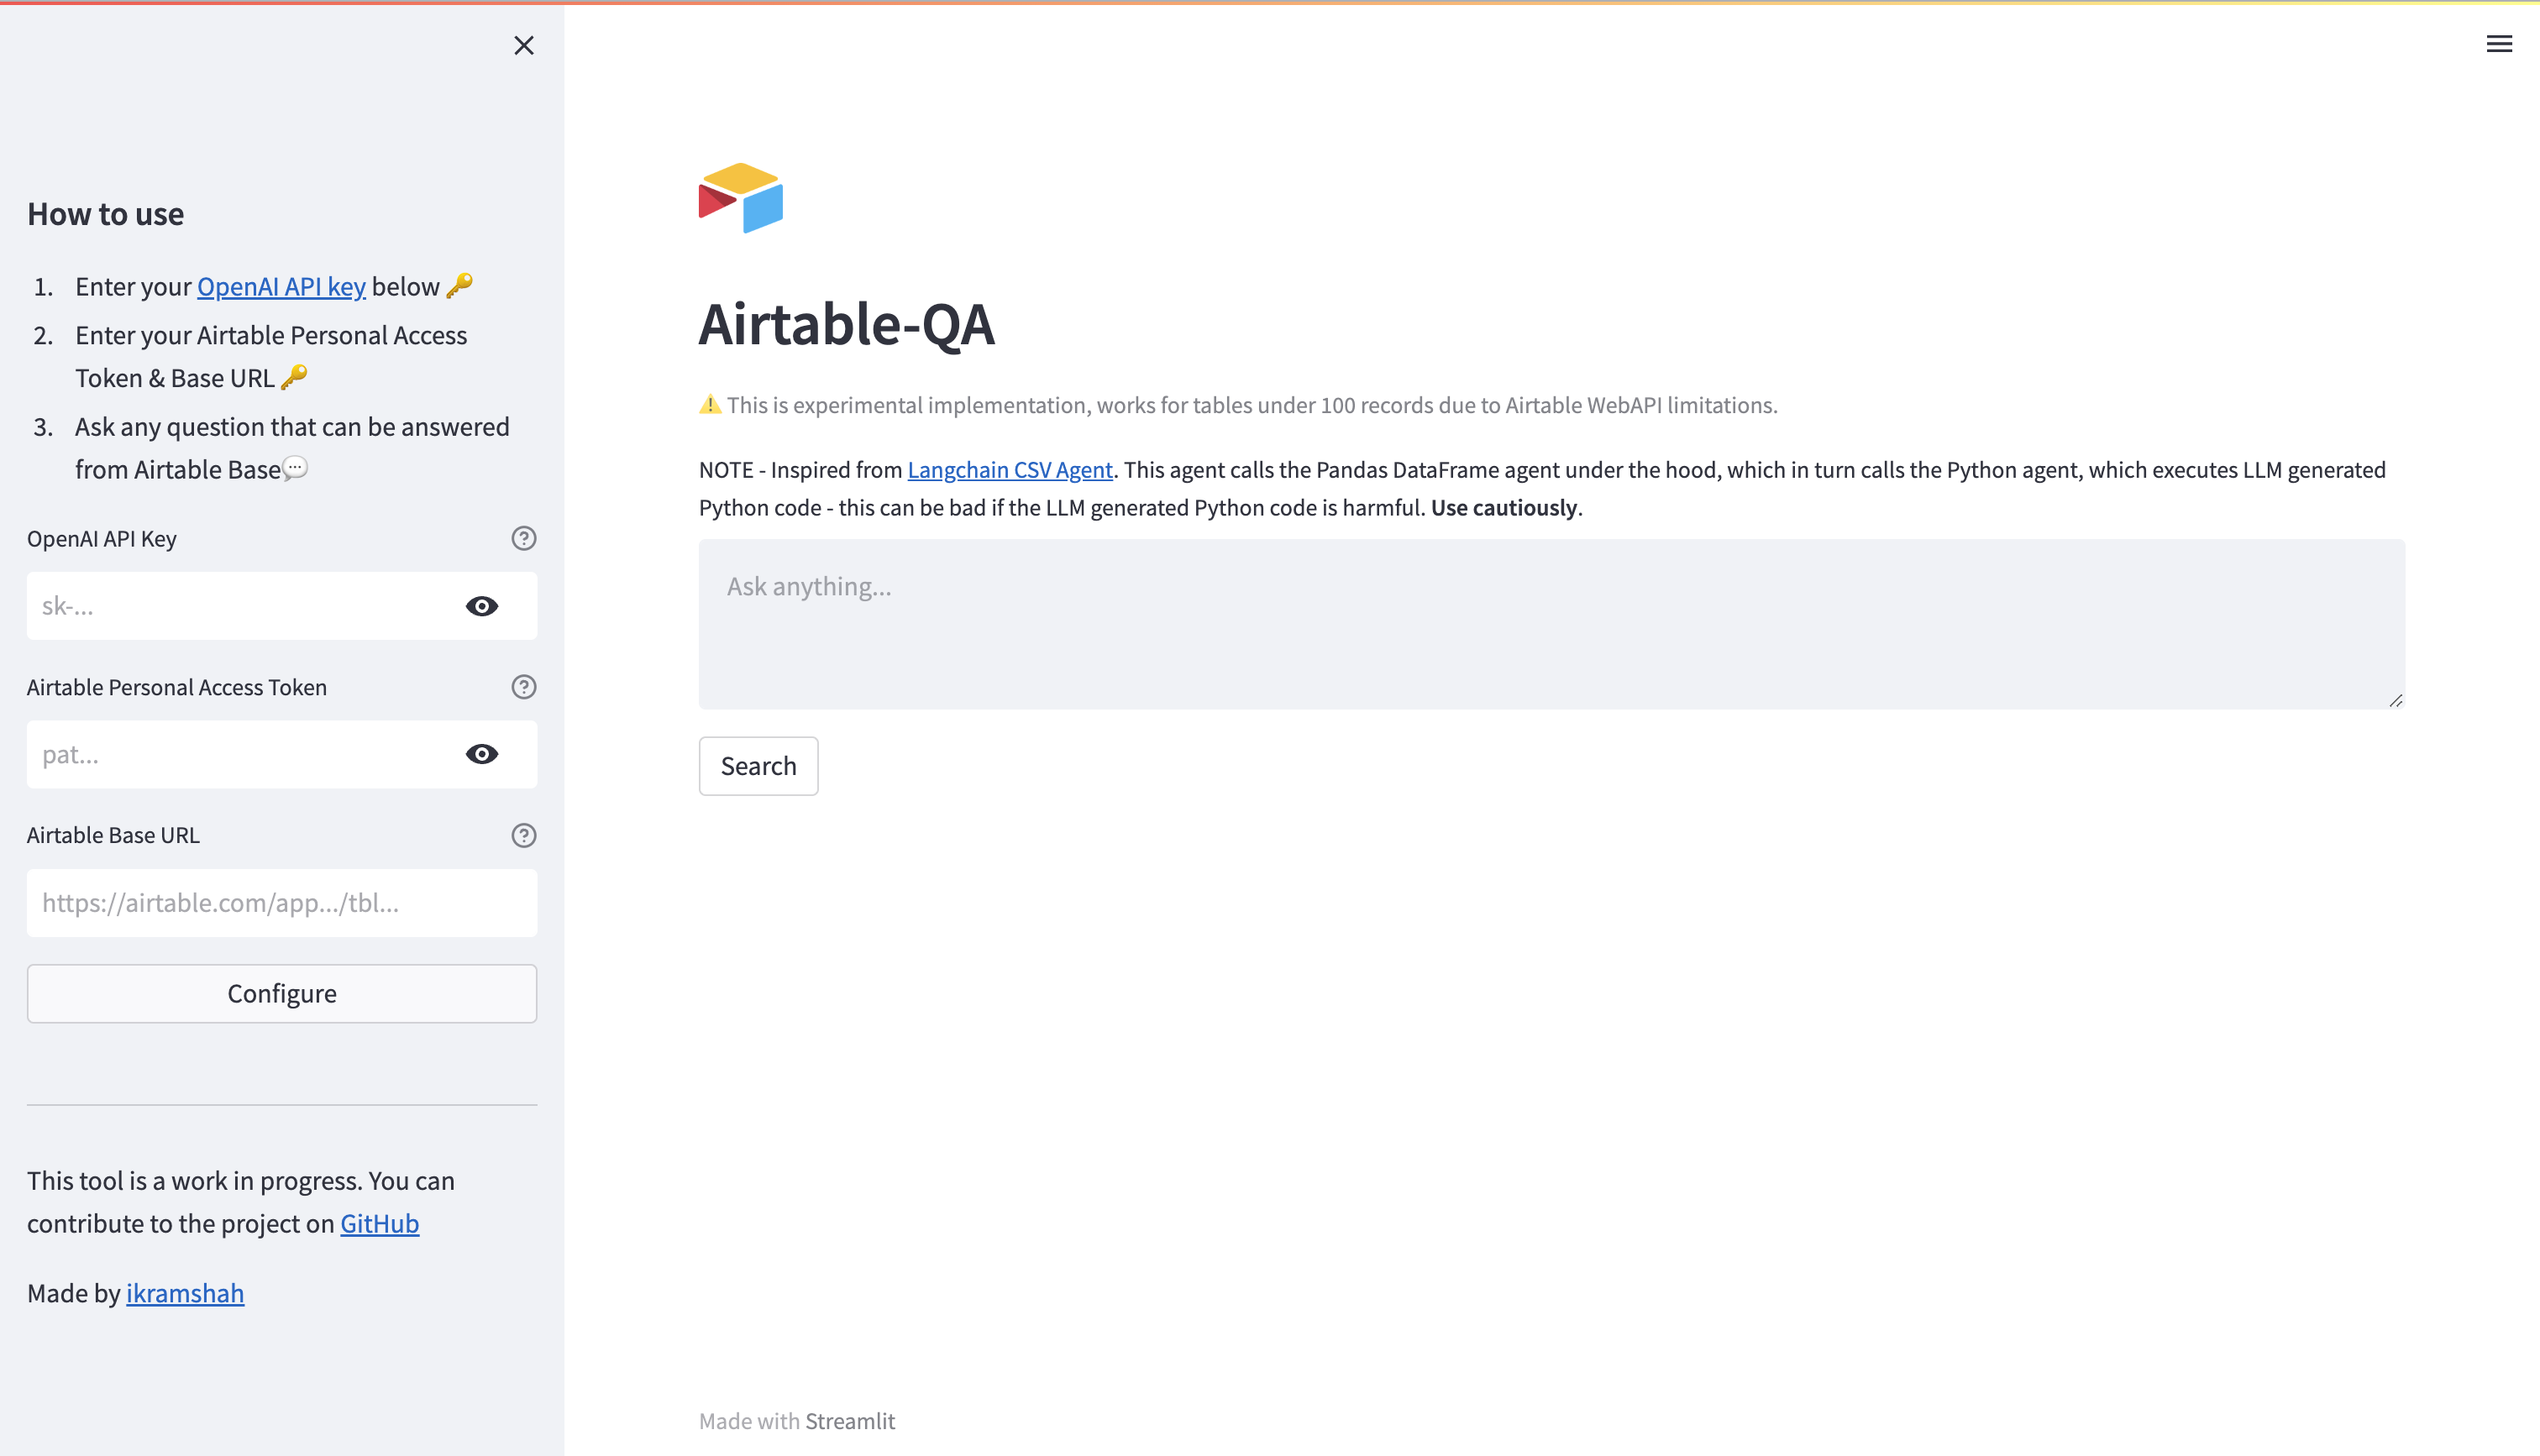Toggle visibility of OpenAI API Key field
Viewport: 2540px width, 1456px height.
coord(481,605)
